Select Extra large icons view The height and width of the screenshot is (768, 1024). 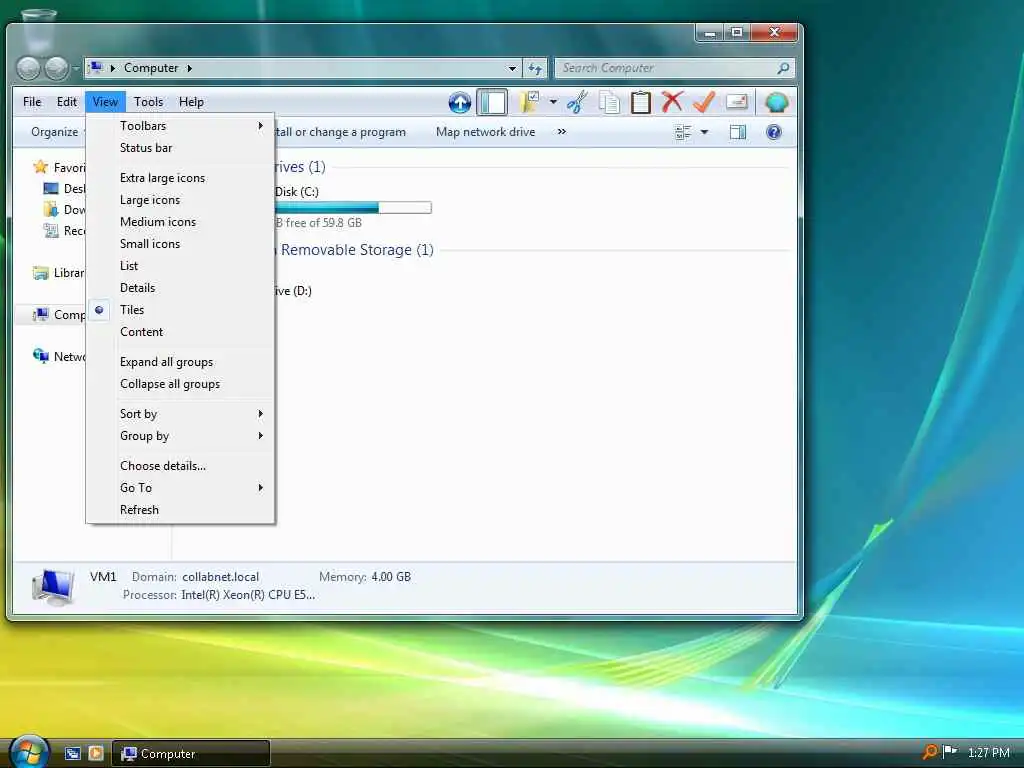[180, 178]
